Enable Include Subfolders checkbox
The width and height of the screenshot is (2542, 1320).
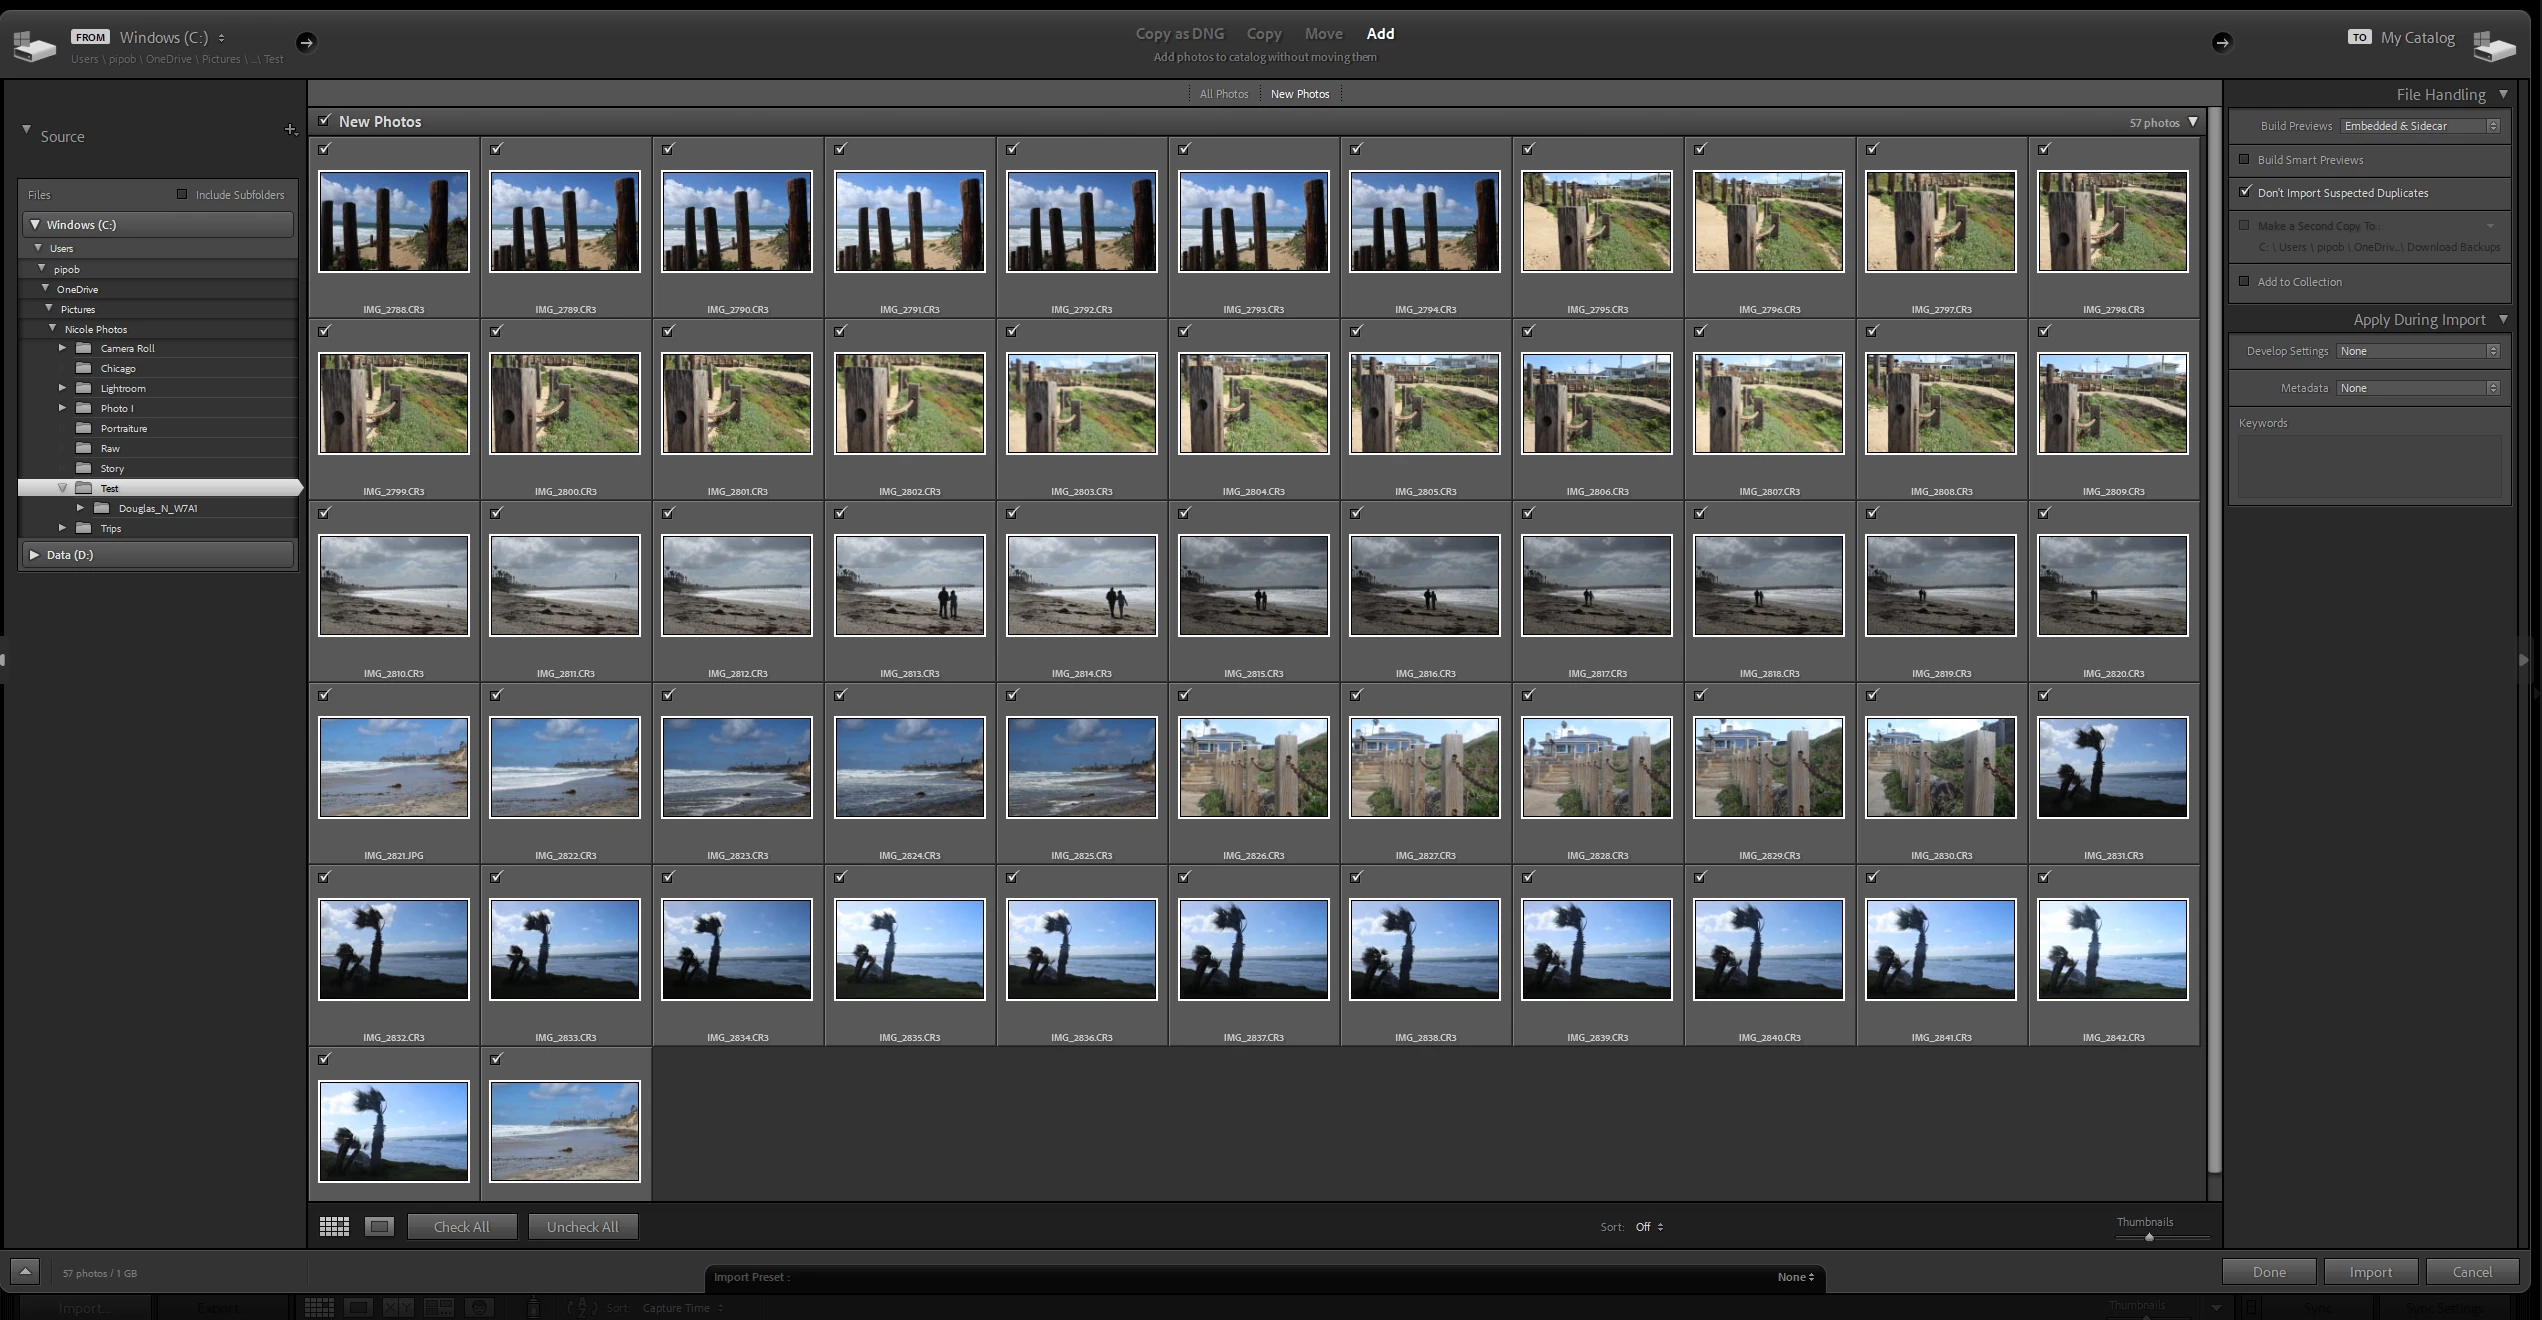coord(182,194)
